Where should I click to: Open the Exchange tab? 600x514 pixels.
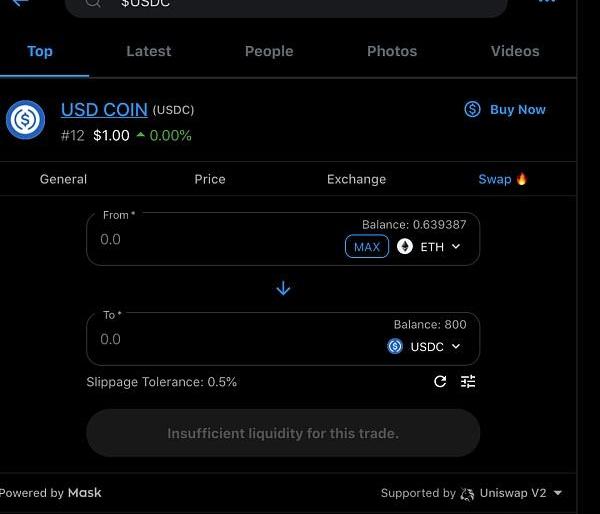pyautogui.click(x=356, y=179)
